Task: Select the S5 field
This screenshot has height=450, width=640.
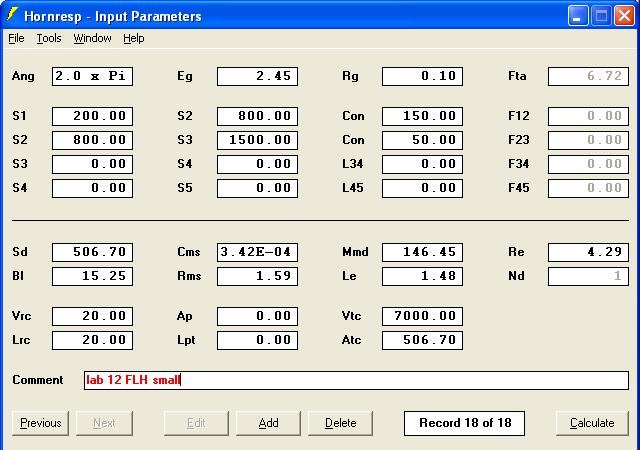Action: pyautogui.click(x=257, y=188)
